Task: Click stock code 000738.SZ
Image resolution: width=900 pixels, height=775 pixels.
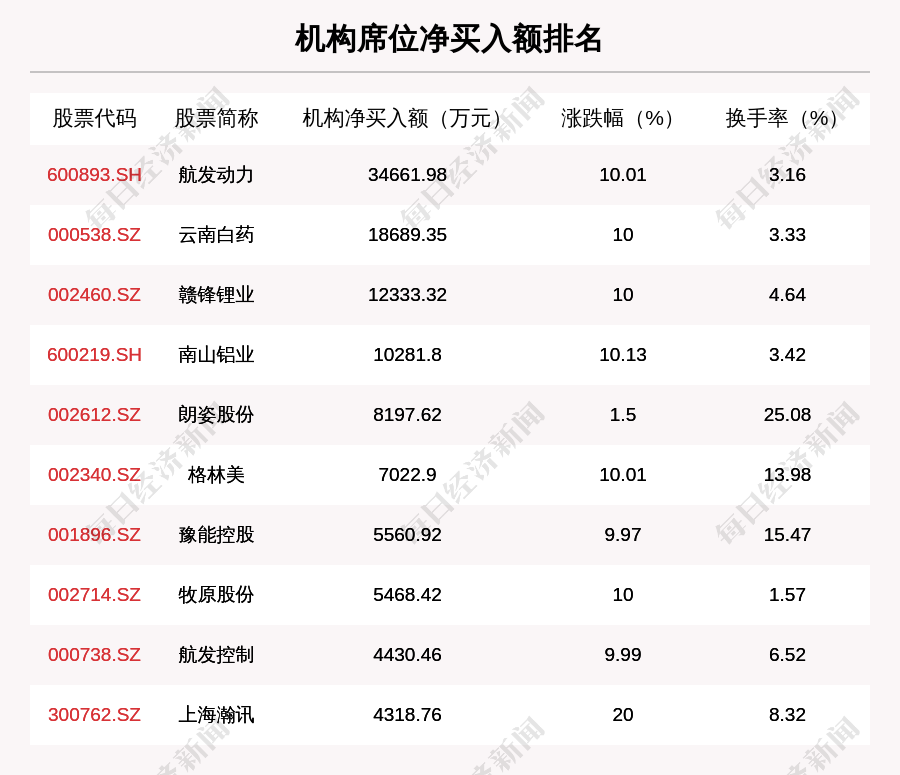Action: (x=94, y=655)
